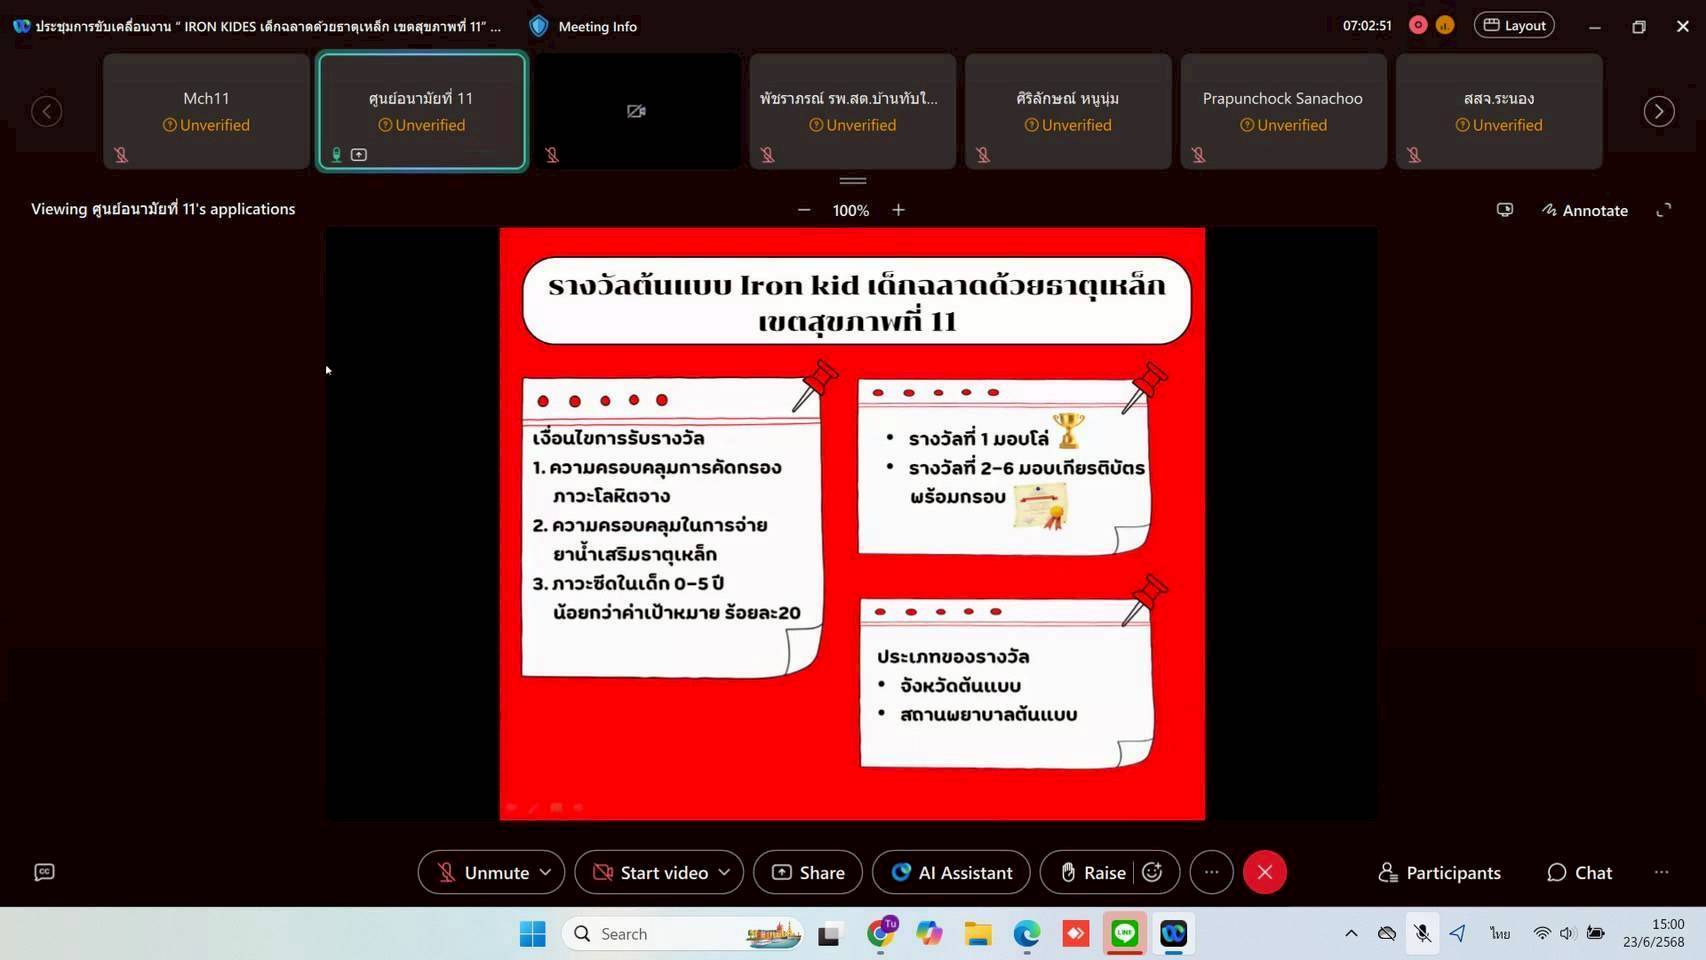Expand video options next to Start video

coord(724,872)
